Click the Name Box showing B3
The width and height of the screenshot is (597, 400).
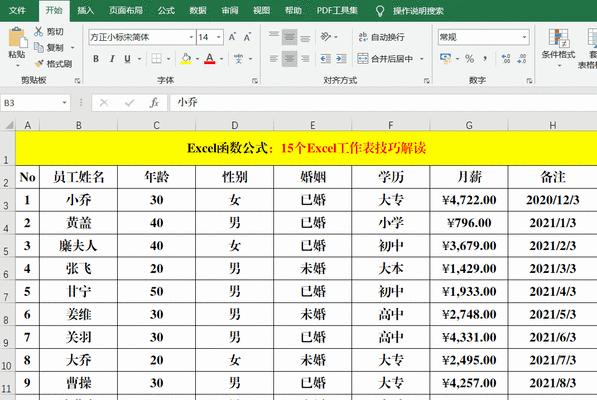pyautogui.click(x=35, y=103)
